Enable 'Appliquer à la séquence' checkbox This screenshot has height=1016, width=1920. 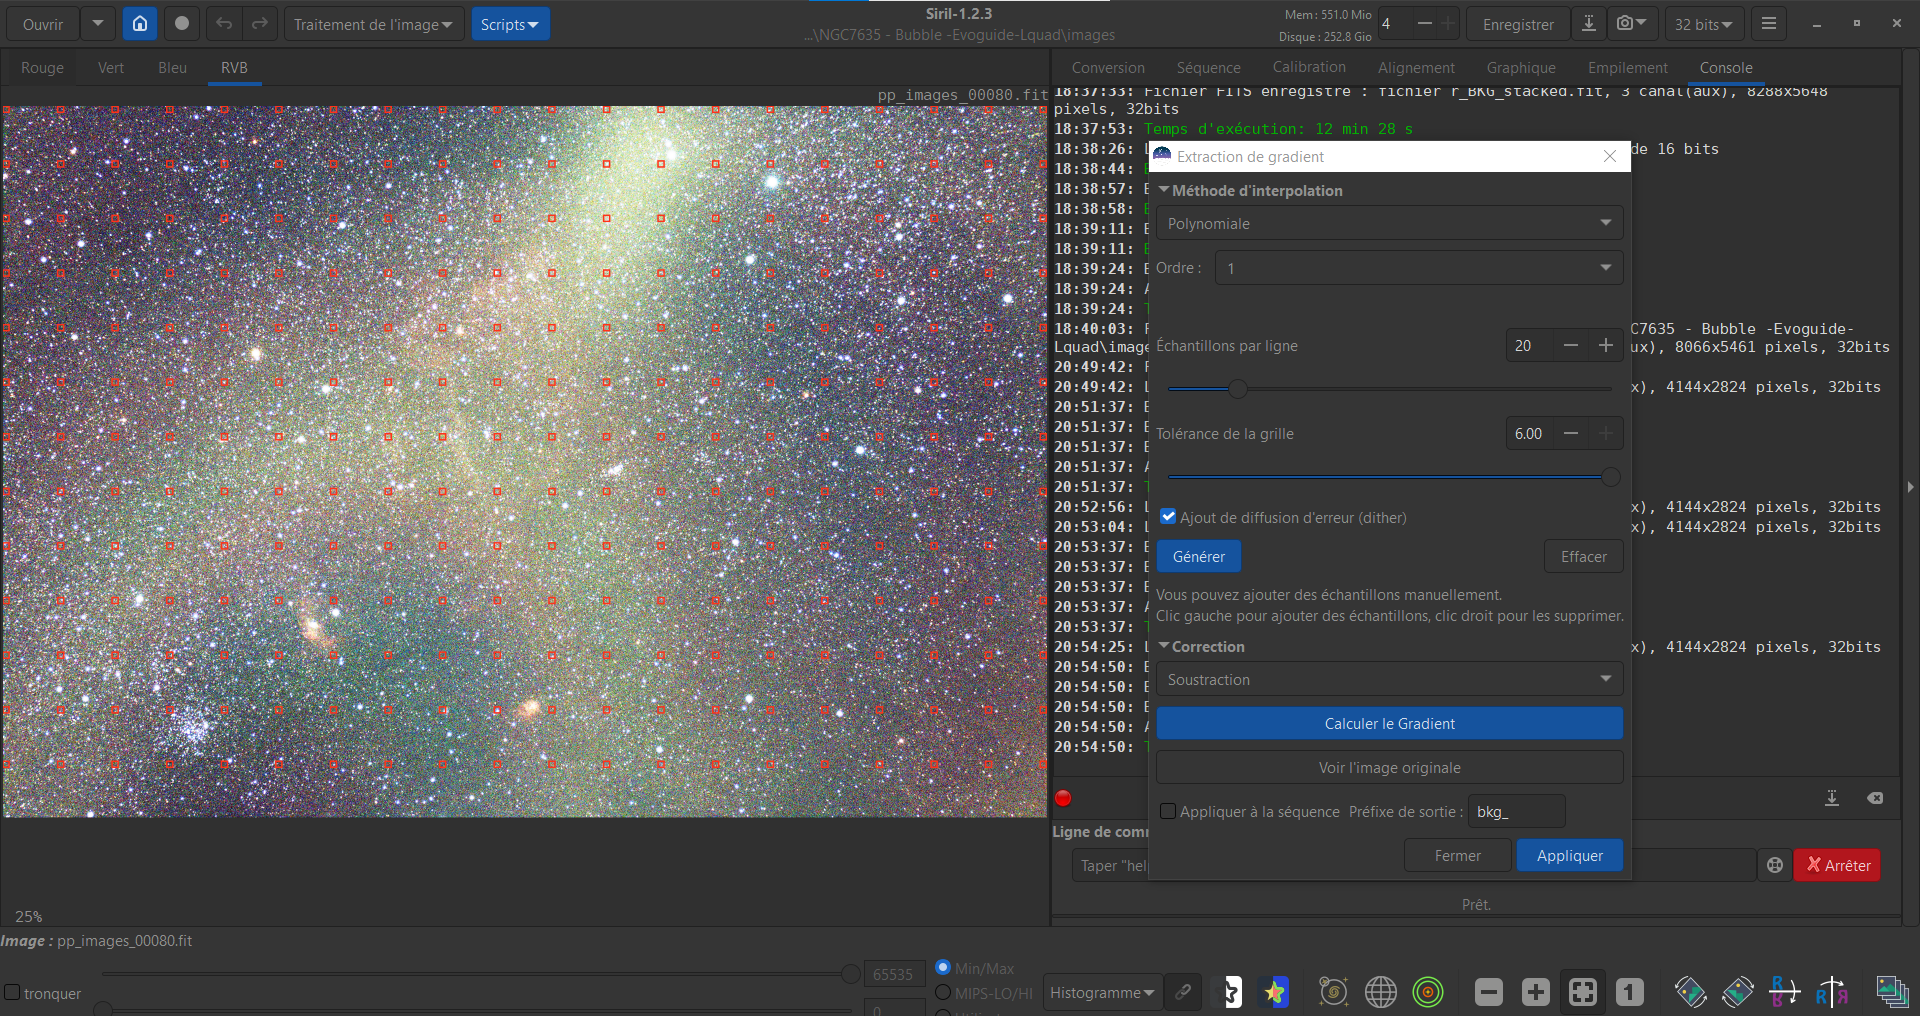tap(1168, 811)
